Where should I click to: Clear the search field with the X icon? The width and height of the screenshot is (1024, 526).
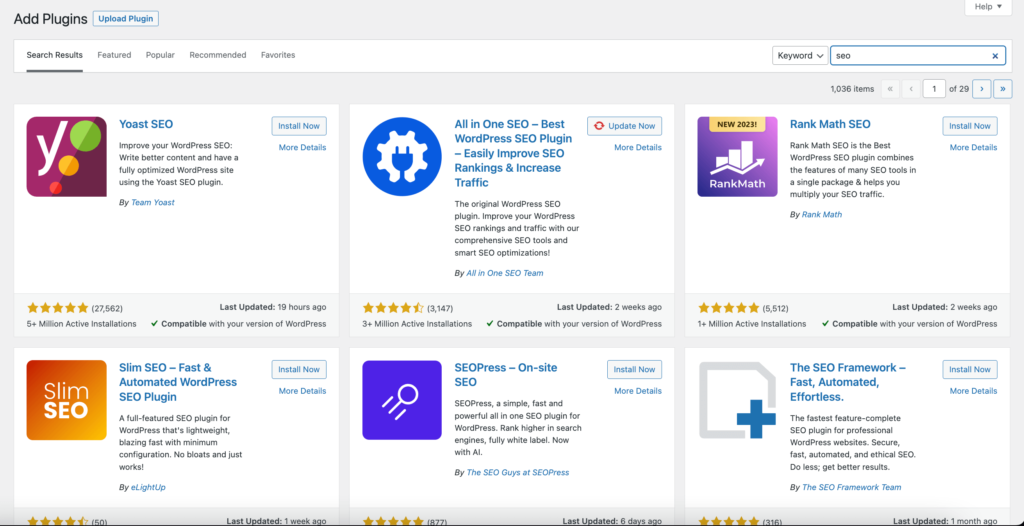point(995,56)
